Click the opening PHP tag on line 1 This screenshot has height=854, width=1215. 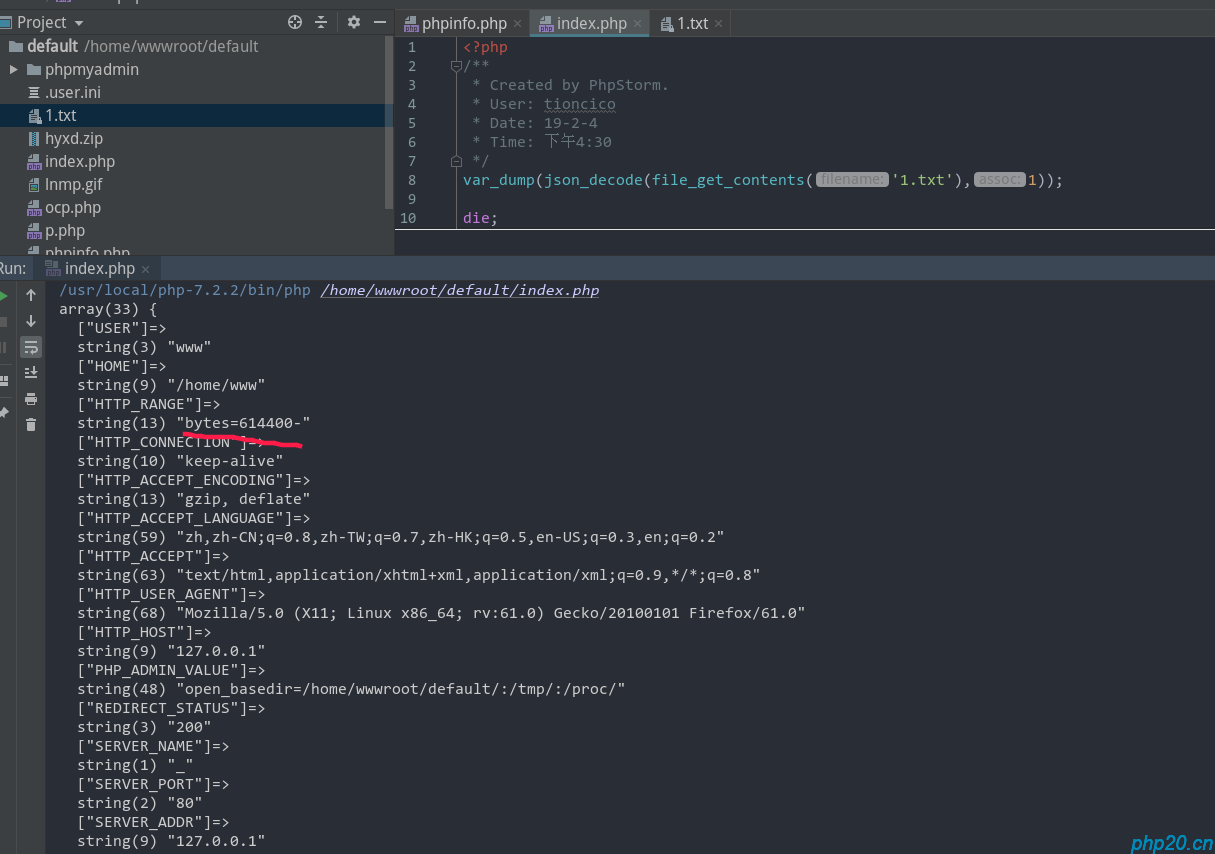point(485,47)
